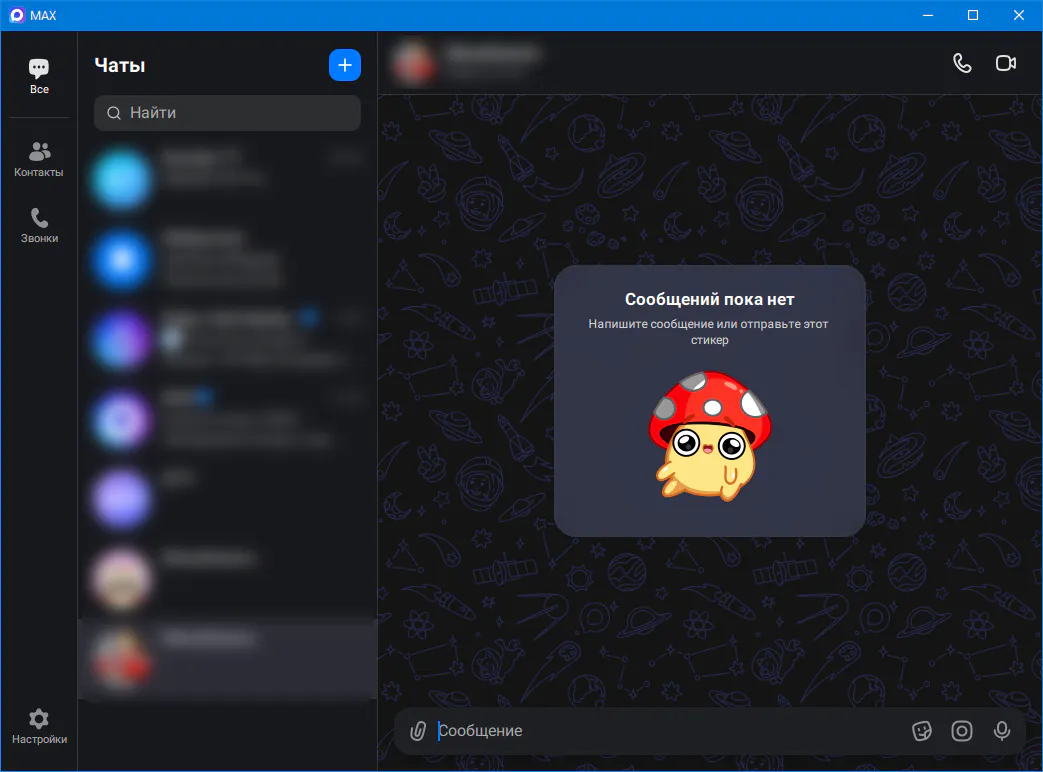Click the Сообщение message input
Viewport: 1043px width, 772px height.
pos(669,731)
